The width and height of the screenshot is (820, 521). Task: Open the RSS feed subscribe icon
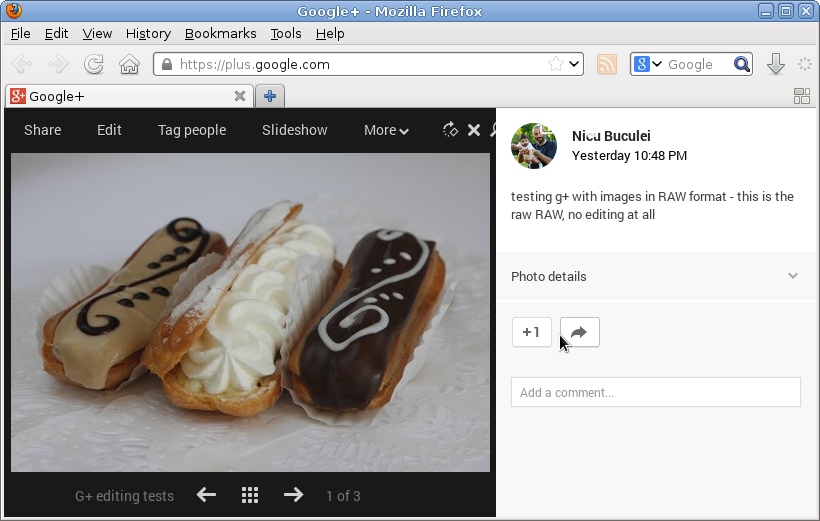(607, 64)
